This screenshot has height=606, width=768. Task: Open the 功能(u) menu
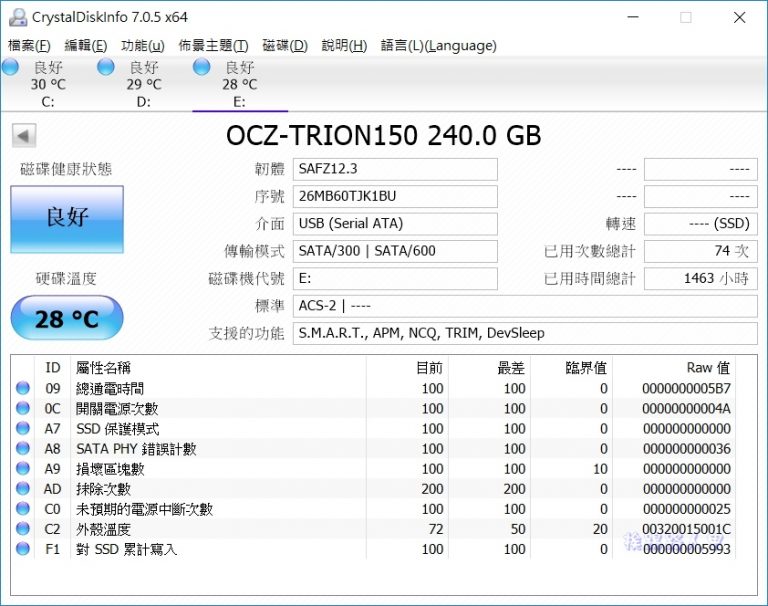point(142,45)
